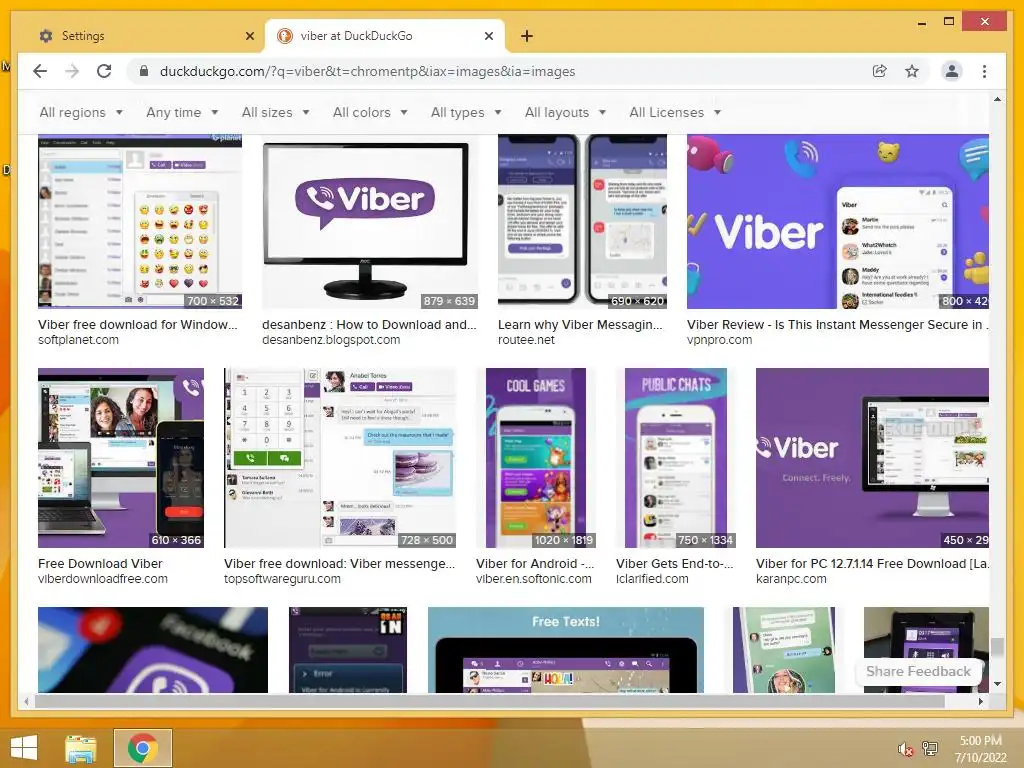
Task: Reload the DuckDuckGo page
Action: [x=104, y=71]
